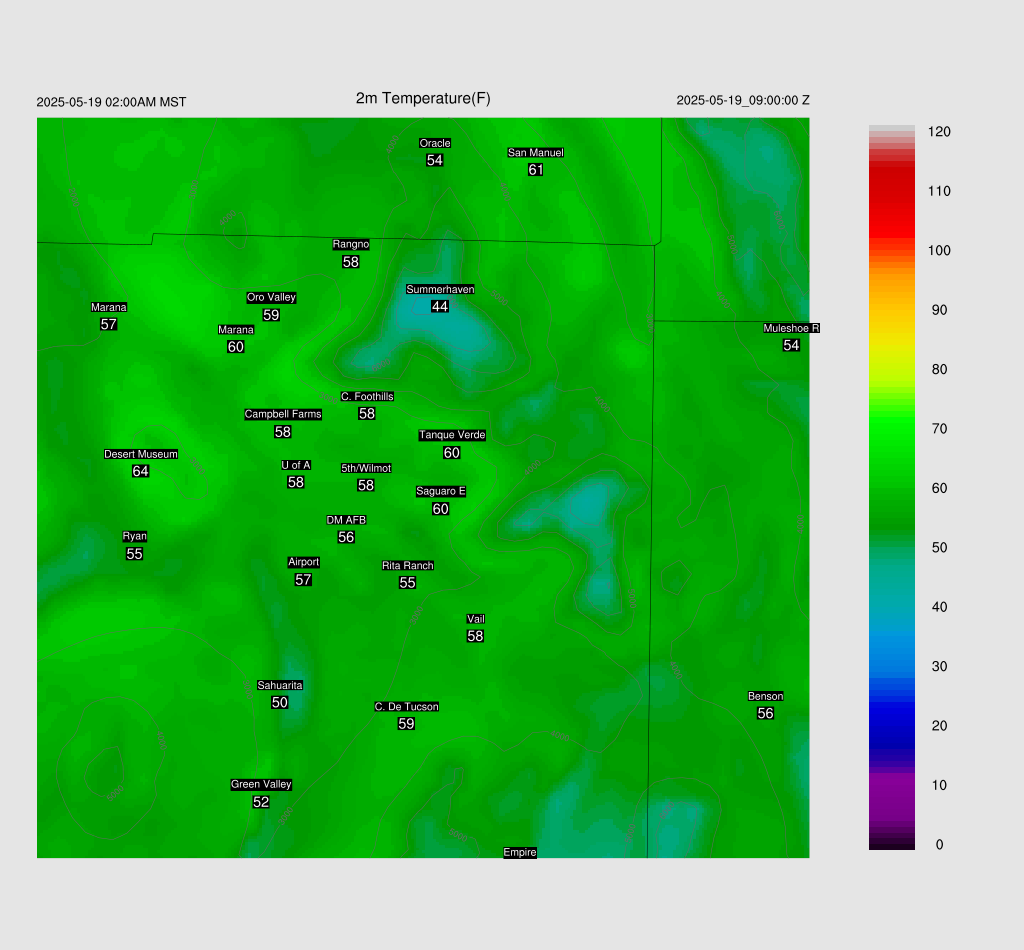This screenshot has width=1024, height=950.
Task: Click the DM AFB station label
Action: tap(346, 520)
